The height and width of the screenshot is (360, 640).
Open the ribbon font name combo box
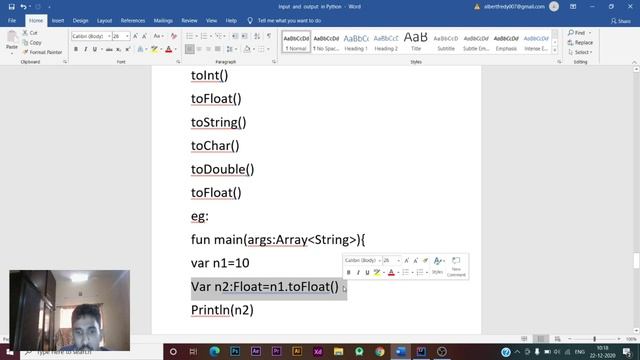click(91, 36)
